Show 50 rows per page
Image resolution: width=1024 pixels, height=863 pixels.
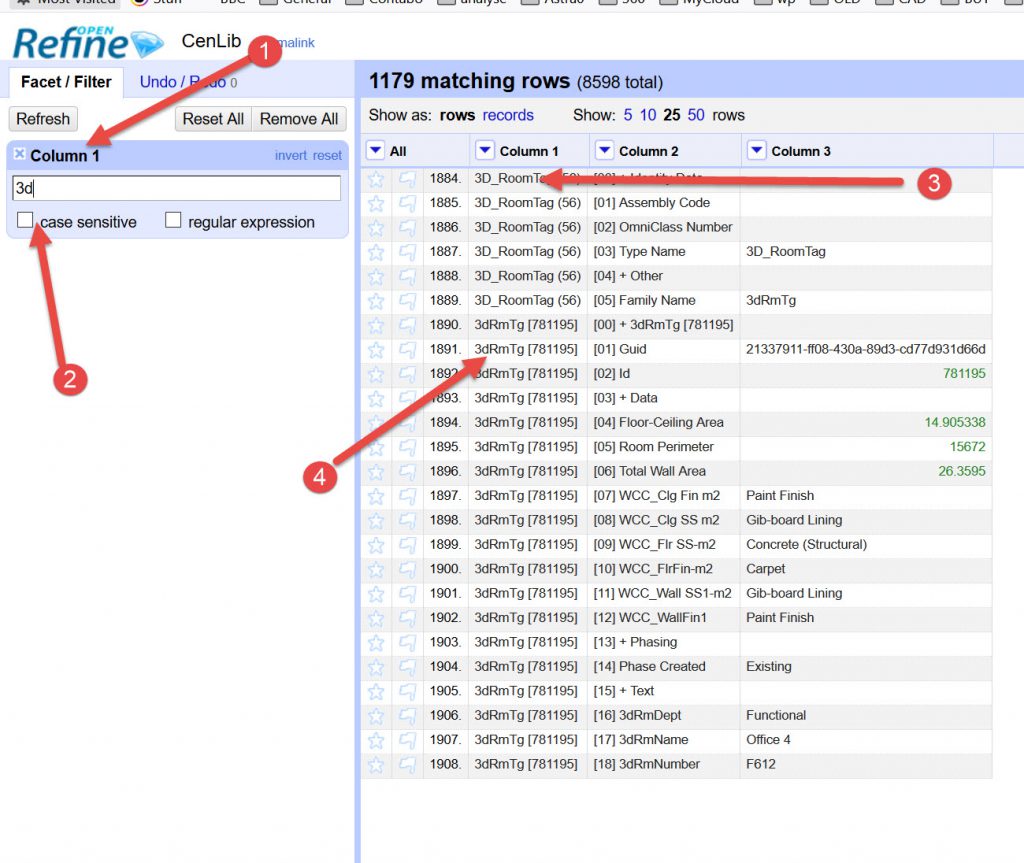point(696,115)
